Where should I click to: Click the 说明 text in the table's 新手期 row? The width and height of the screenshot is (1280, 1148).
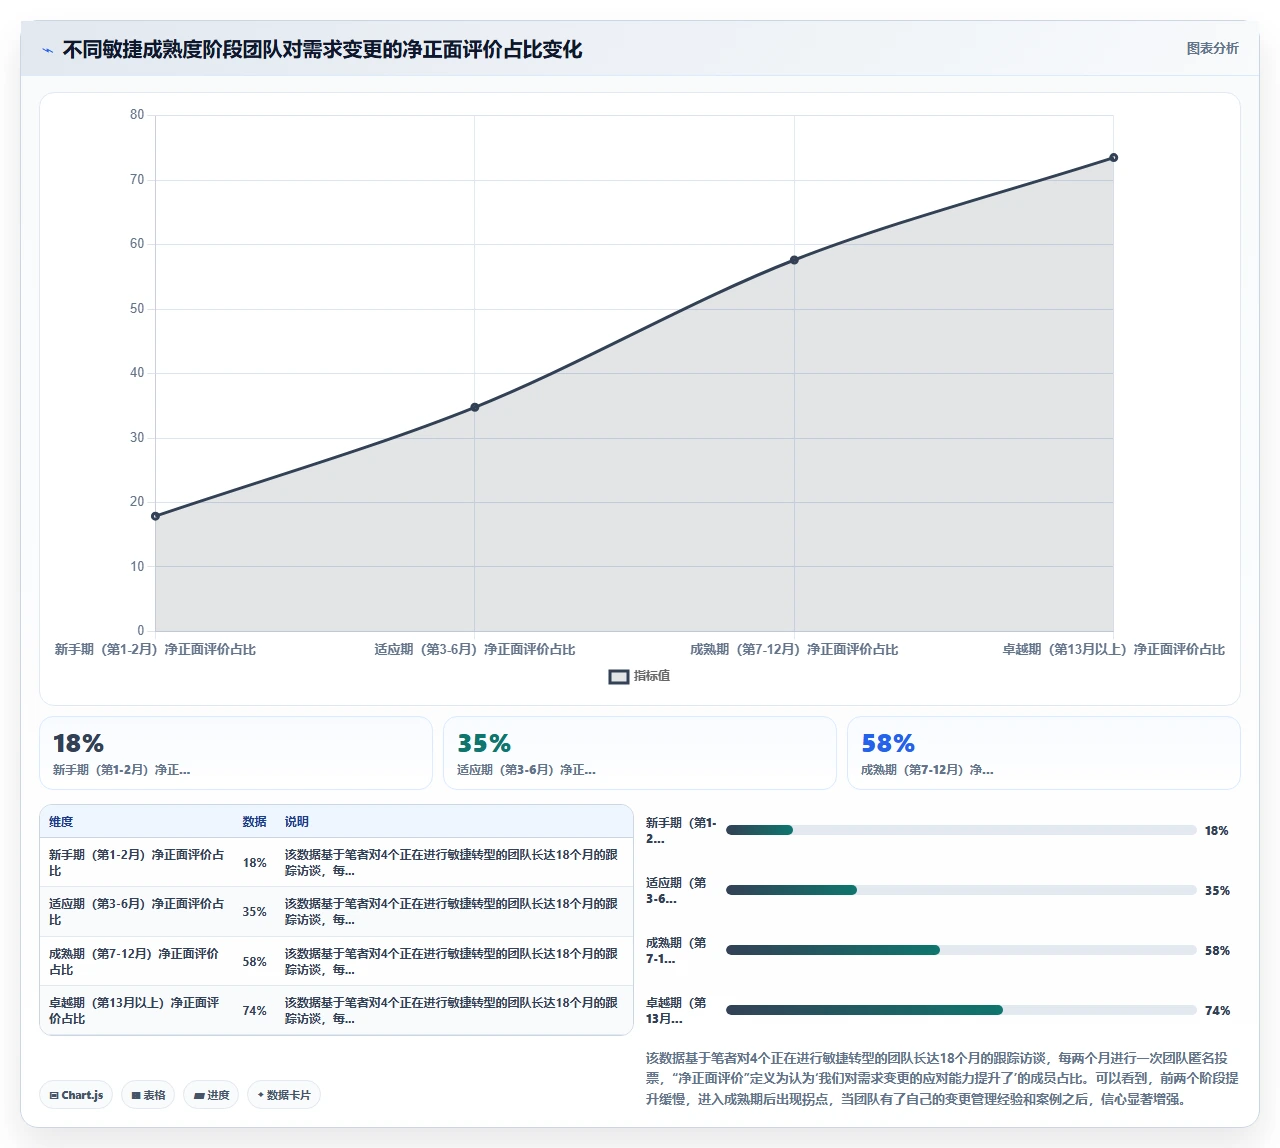[x=452, y=863]
